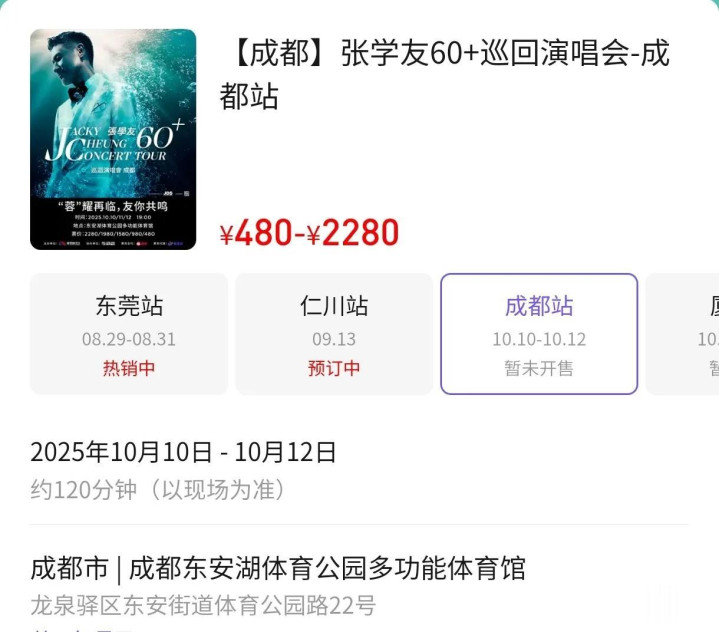Tap the duration text 约120分钟

point(83,490)
